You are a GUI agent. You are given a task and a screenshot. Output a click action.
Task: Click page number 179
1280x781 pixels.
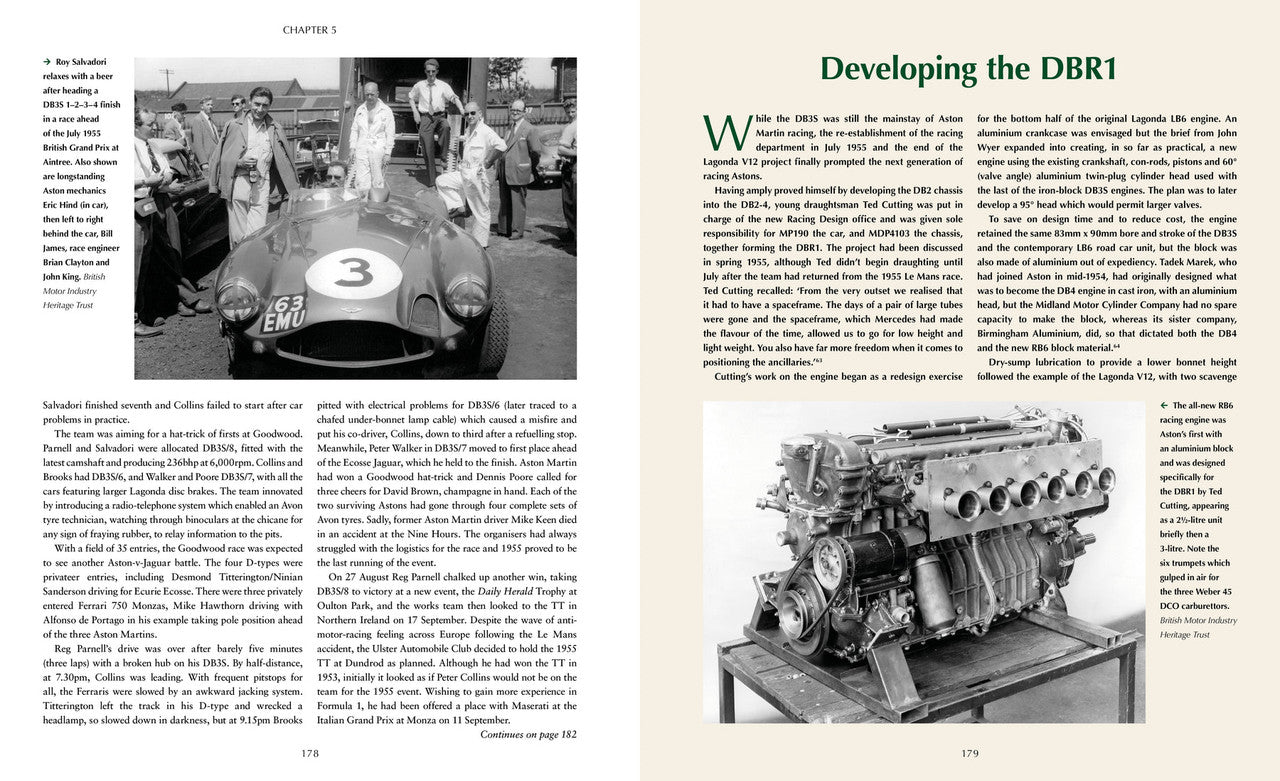pos(969,753)
